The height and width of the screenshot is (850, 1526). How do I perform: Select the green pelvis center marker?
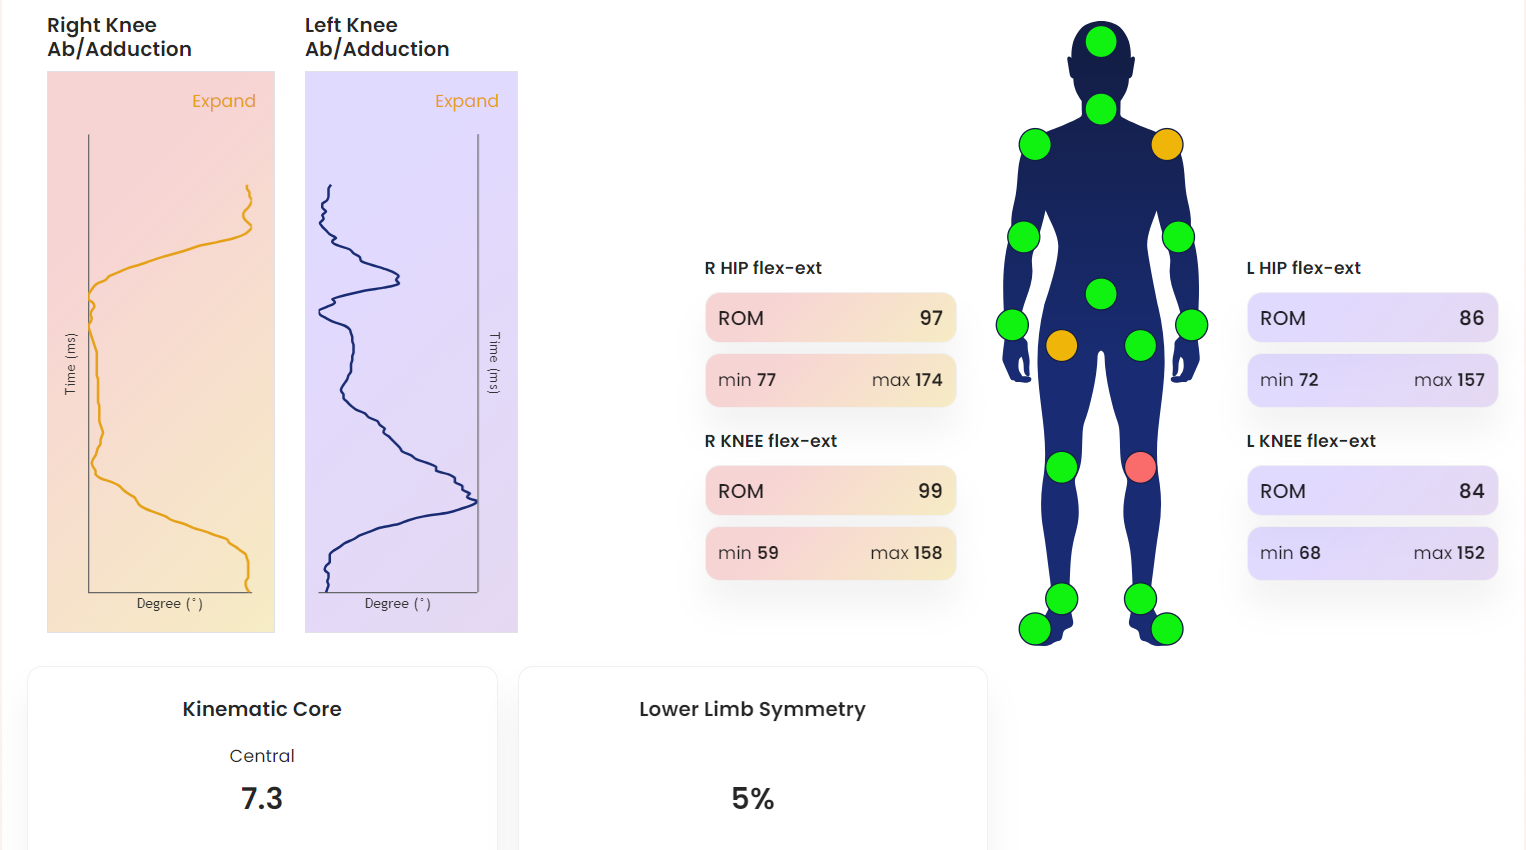1101,294
